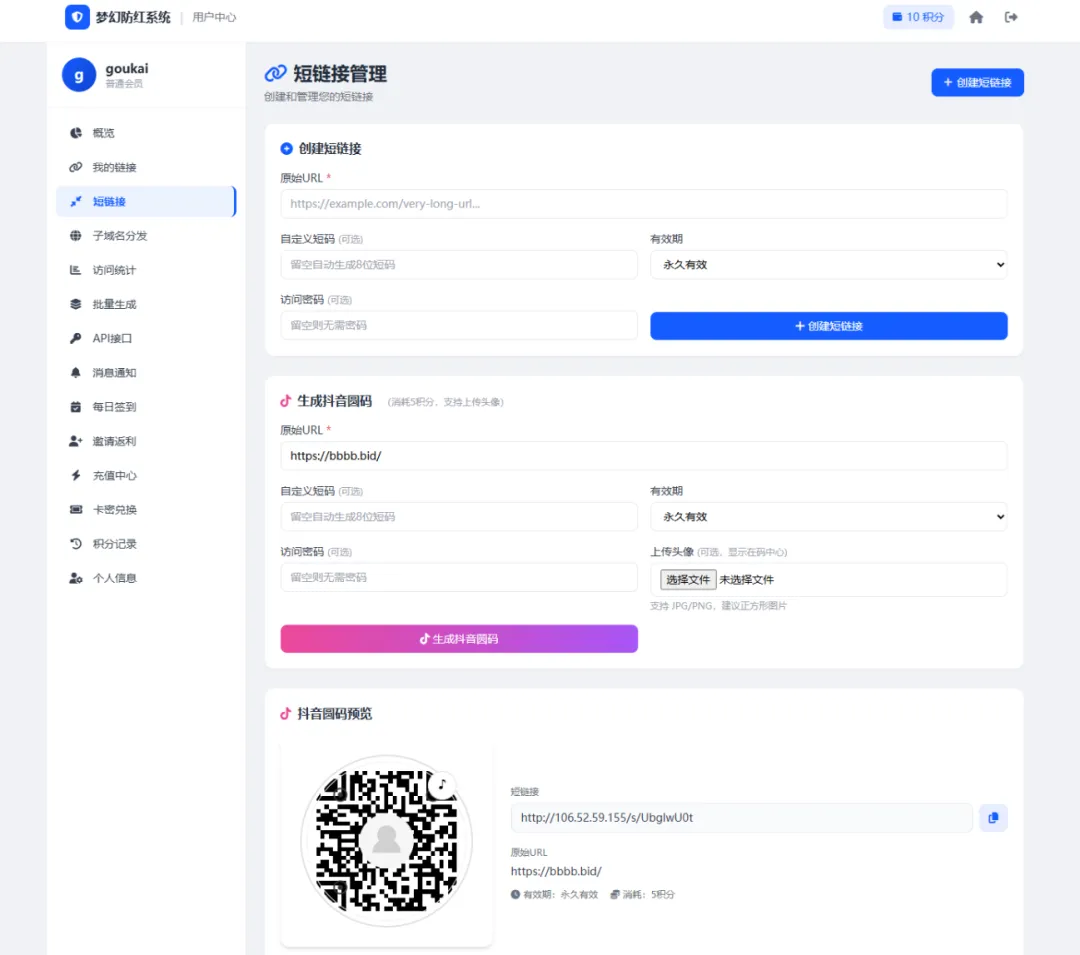Viewport: 1080px width, 955px height.
Task: Open 访问统计 in the sidebar
Action: [x=146, y=270]
